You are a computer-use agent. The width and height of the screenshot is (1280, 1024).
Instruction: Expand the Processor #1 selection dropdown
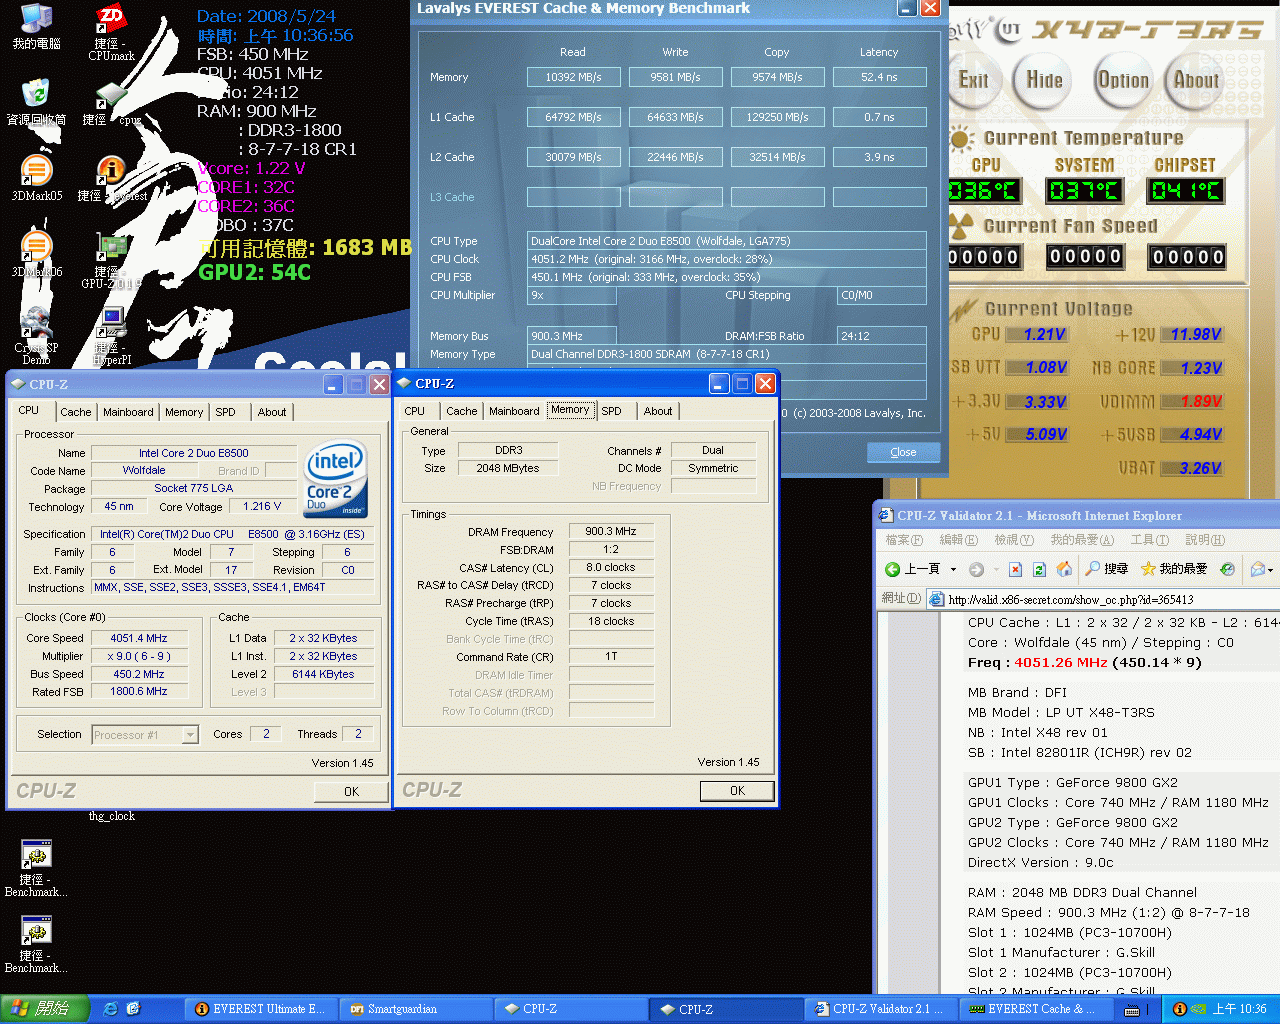point(190,735)
